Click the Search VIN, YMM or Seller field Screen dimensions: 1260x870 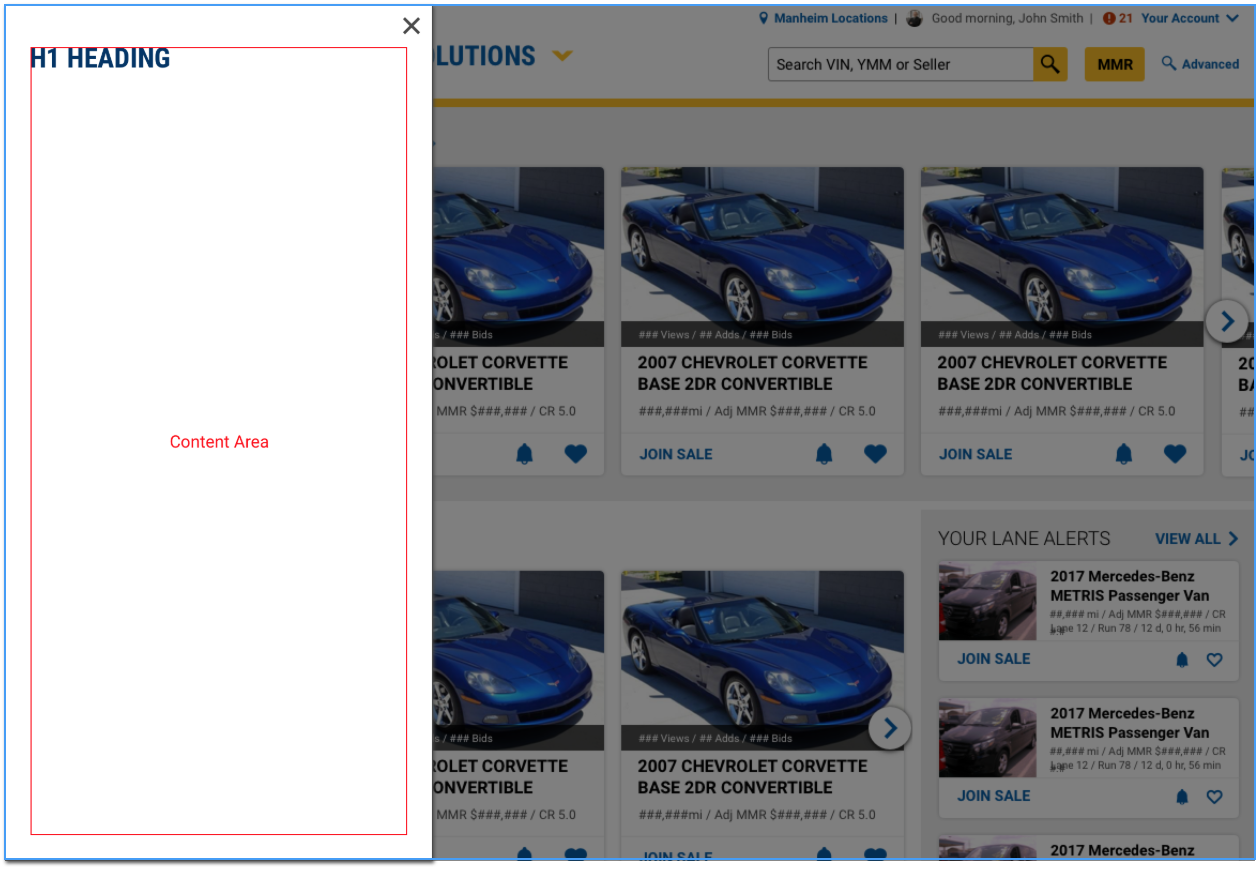pos(900,64)
